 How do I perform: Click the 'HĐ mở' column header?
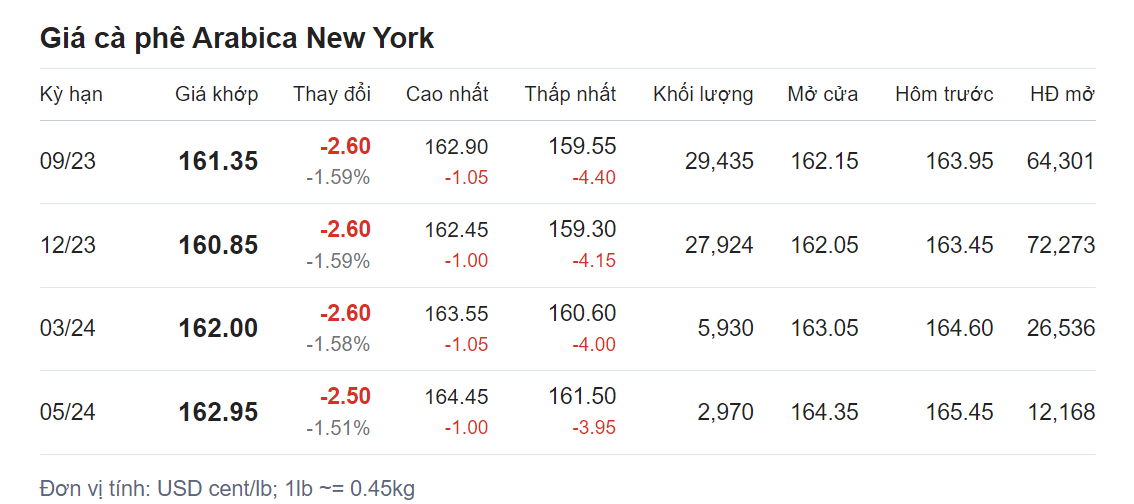tap(1062, 95)
